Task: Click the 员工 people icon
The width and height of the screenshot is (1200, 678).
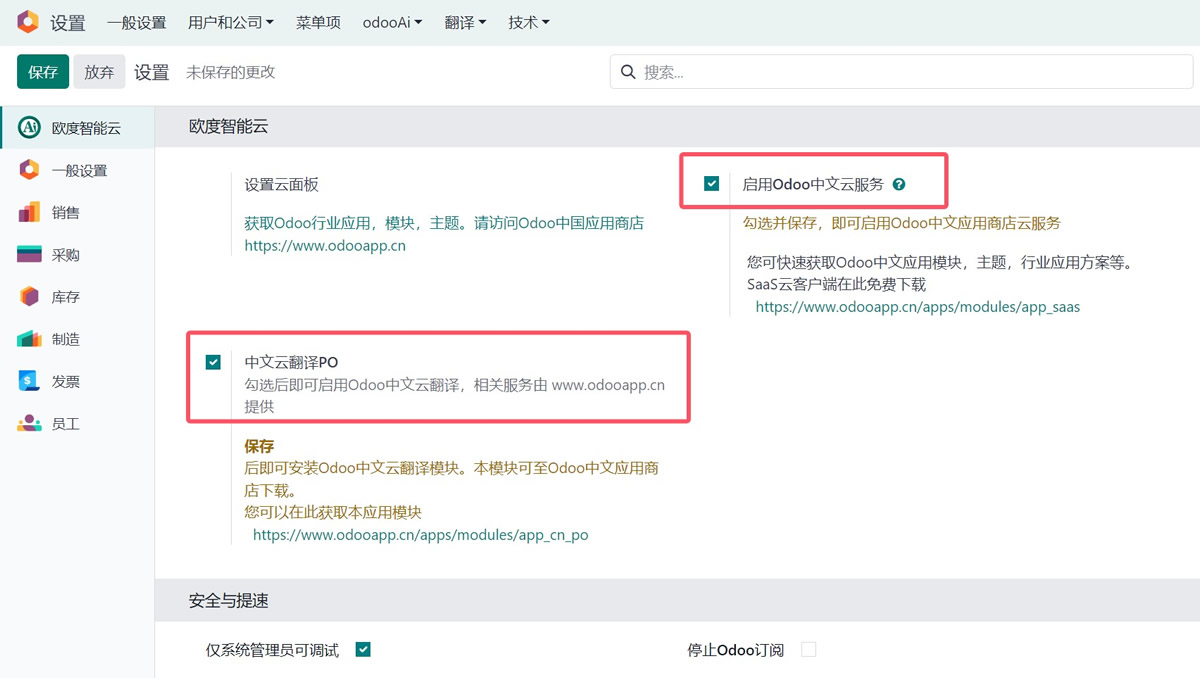Action: pyautogui.click(x=30, y=424)
